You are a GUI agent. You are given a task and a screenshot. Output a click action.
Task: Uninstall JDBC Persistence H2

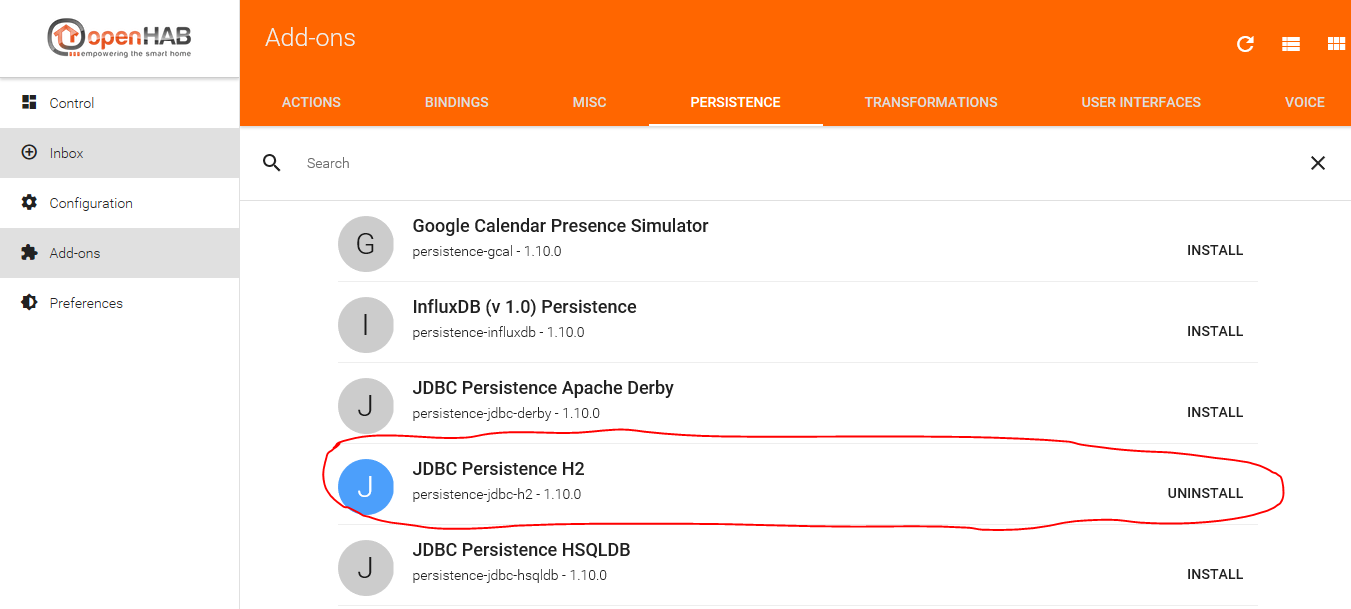pos(1205,493)
